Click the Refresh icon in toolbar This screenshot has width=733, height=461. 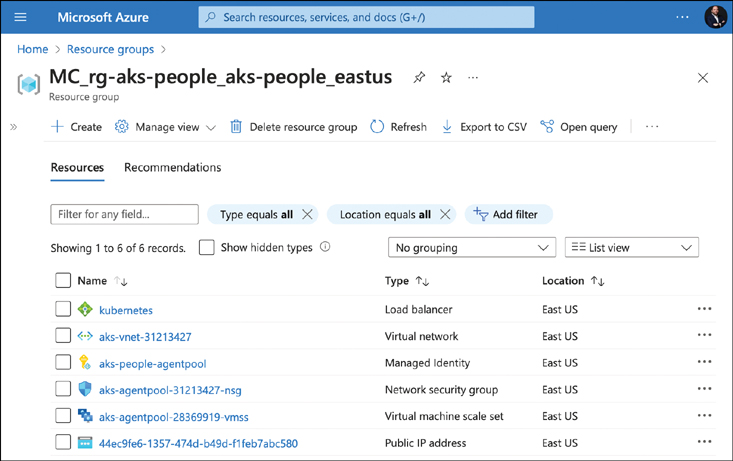pyautogui.click(x=377, y=127)
